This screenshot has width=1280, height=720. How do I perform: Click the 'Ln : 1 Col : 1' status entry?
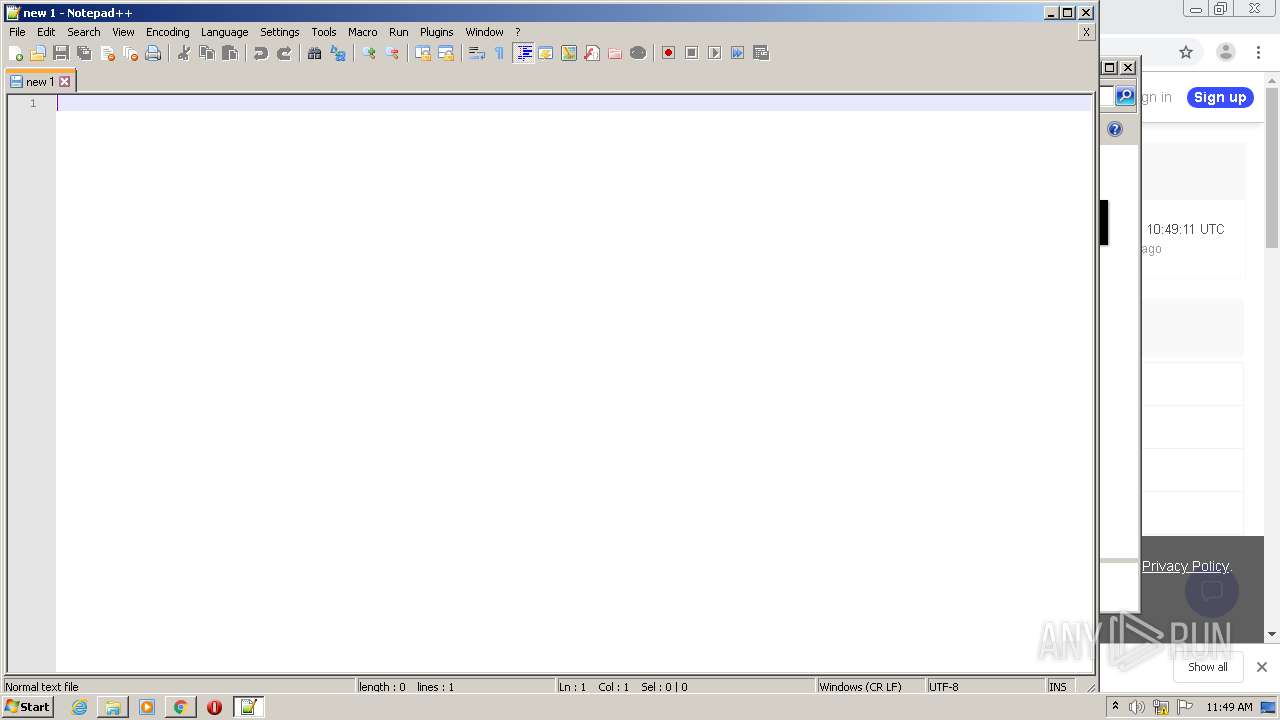coord(685,687)
